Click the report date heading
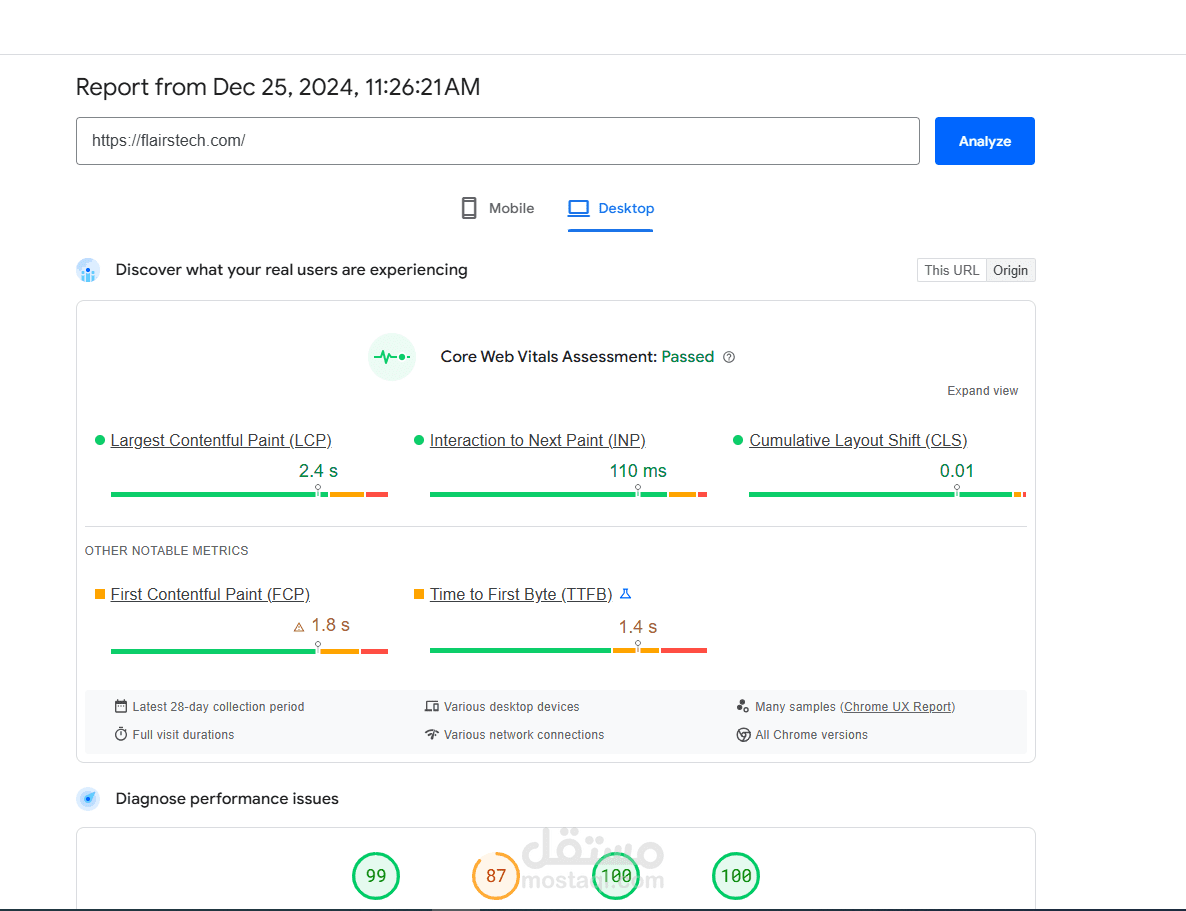Viewport: 1186px width, 911px height. 278,87
